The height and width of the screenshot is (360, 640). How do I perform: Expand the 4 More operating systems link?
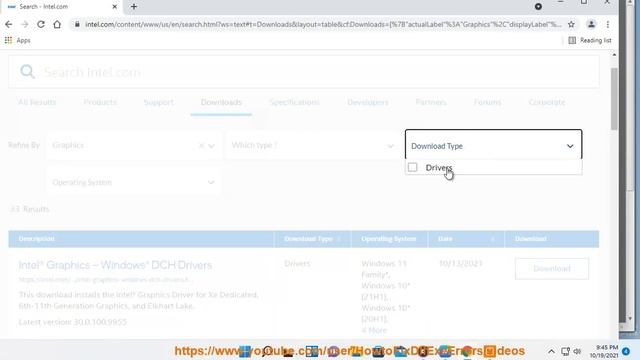coord(374,330)
